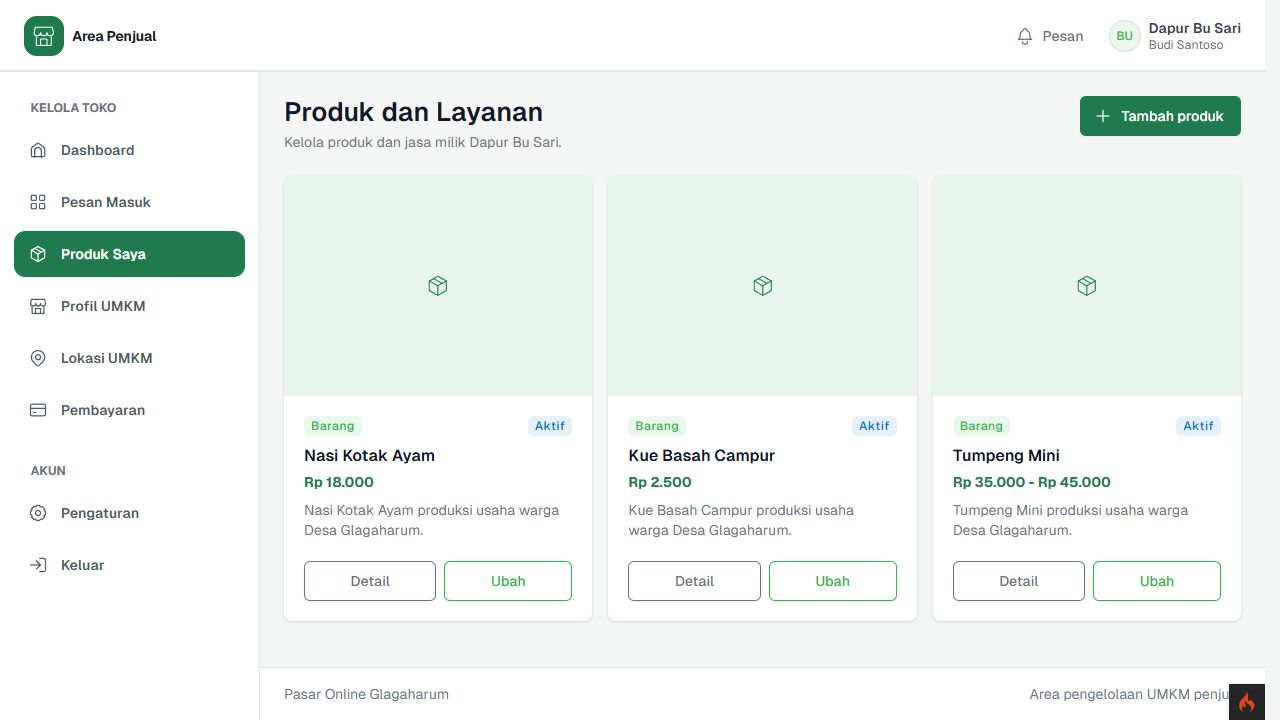1280x720 pixels.
Task: Click the plus icon on Tambah produk
Action: [1103, 116]
